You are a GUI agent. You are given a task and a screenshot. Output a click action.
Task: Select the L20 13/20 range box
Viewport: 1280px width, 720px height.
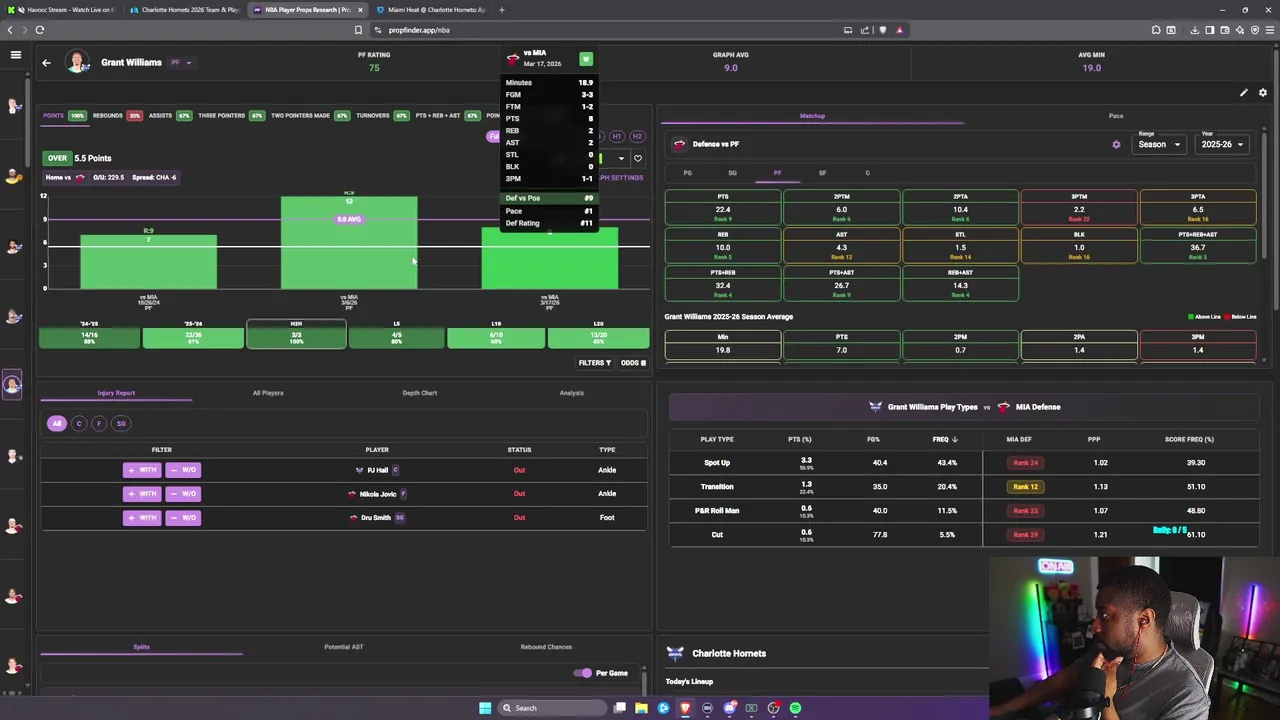598,334
